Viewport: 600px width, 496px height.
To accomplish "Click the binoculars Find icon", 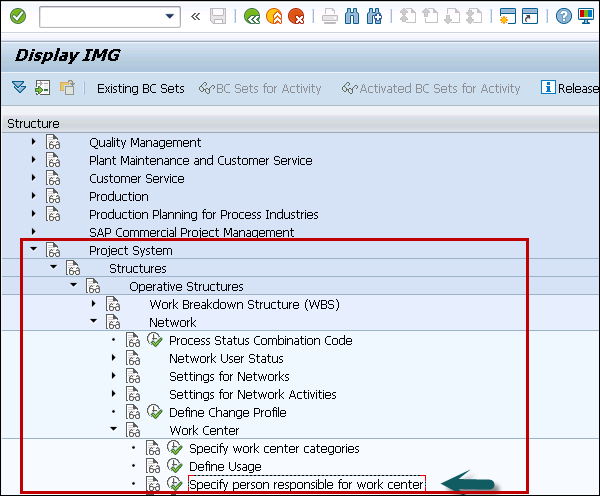I will point(351,17).
